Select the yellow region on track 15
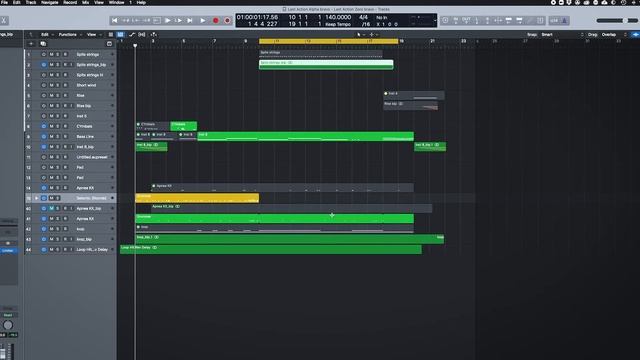This screenshot has height=360, width=640. coord(197,198)
